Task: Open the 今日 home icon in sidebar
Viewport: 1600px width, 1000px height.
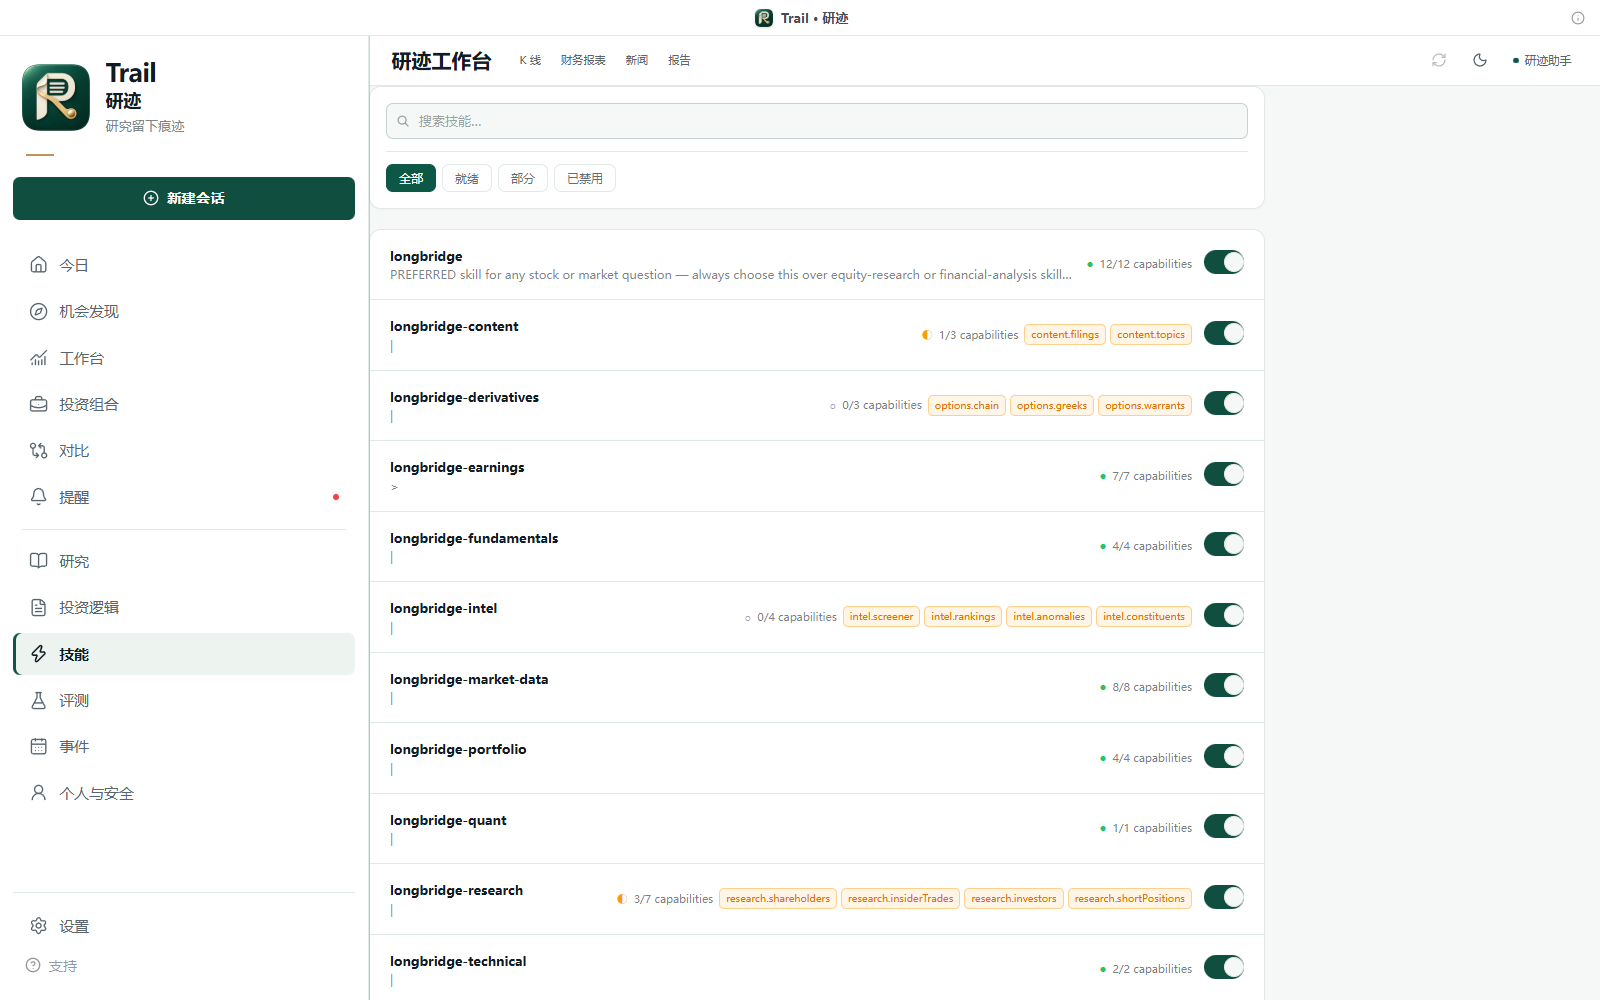Action: coord(39,265)
